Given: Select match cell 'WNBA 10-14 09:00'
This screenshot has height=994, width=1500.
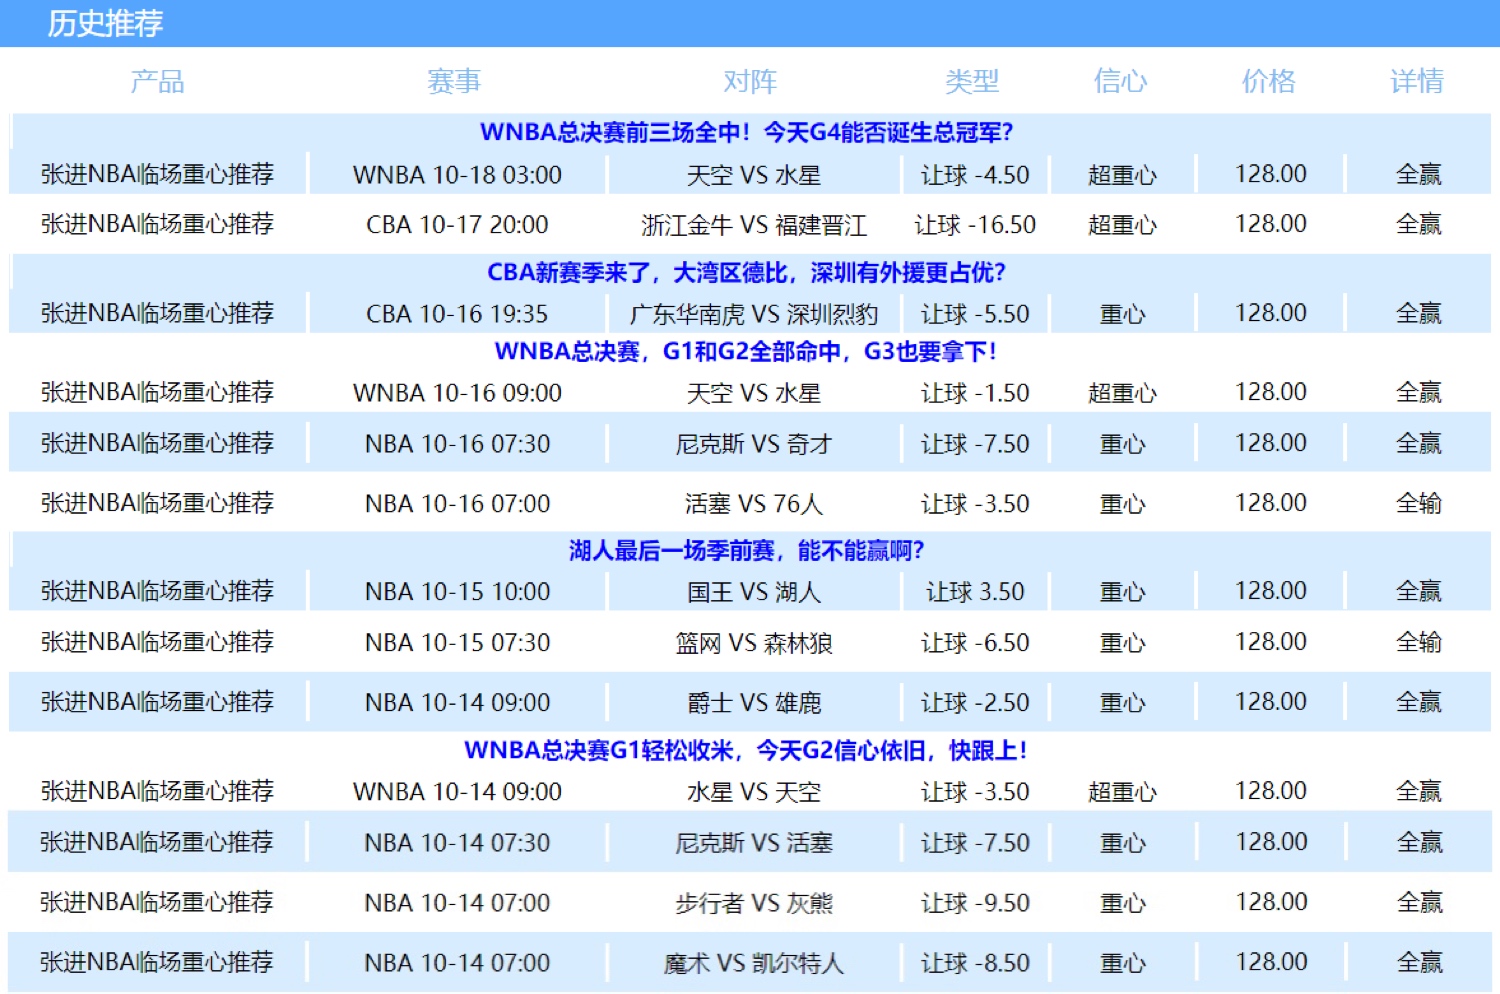Looking at the screenshot, I should (x=457, y=792).
